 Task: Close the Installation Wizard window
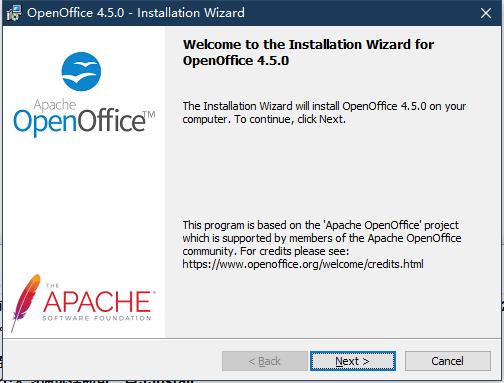click(486, 13)
